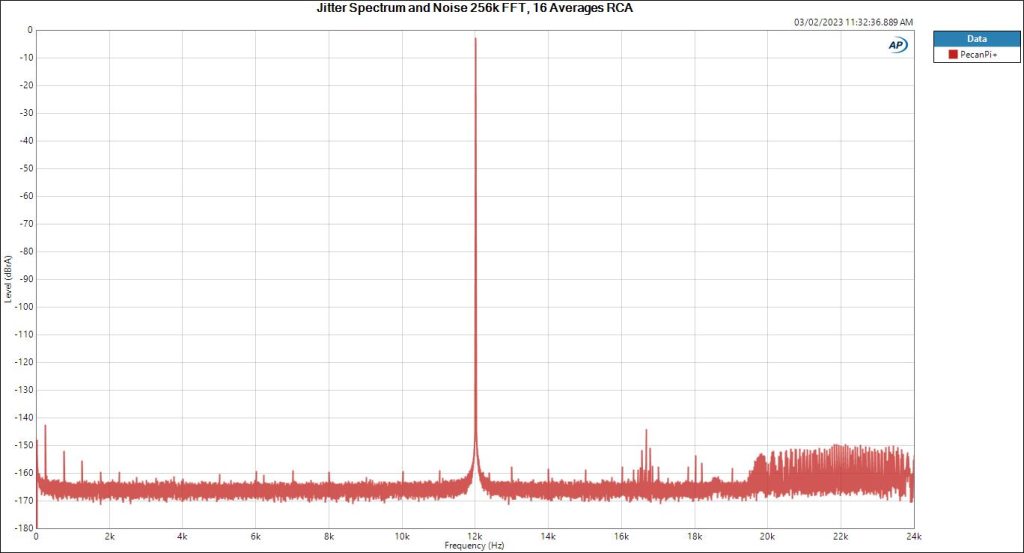Click the Data legend header
The height and width of the screenshot is (553, 1024).
(x=976, y=38)
